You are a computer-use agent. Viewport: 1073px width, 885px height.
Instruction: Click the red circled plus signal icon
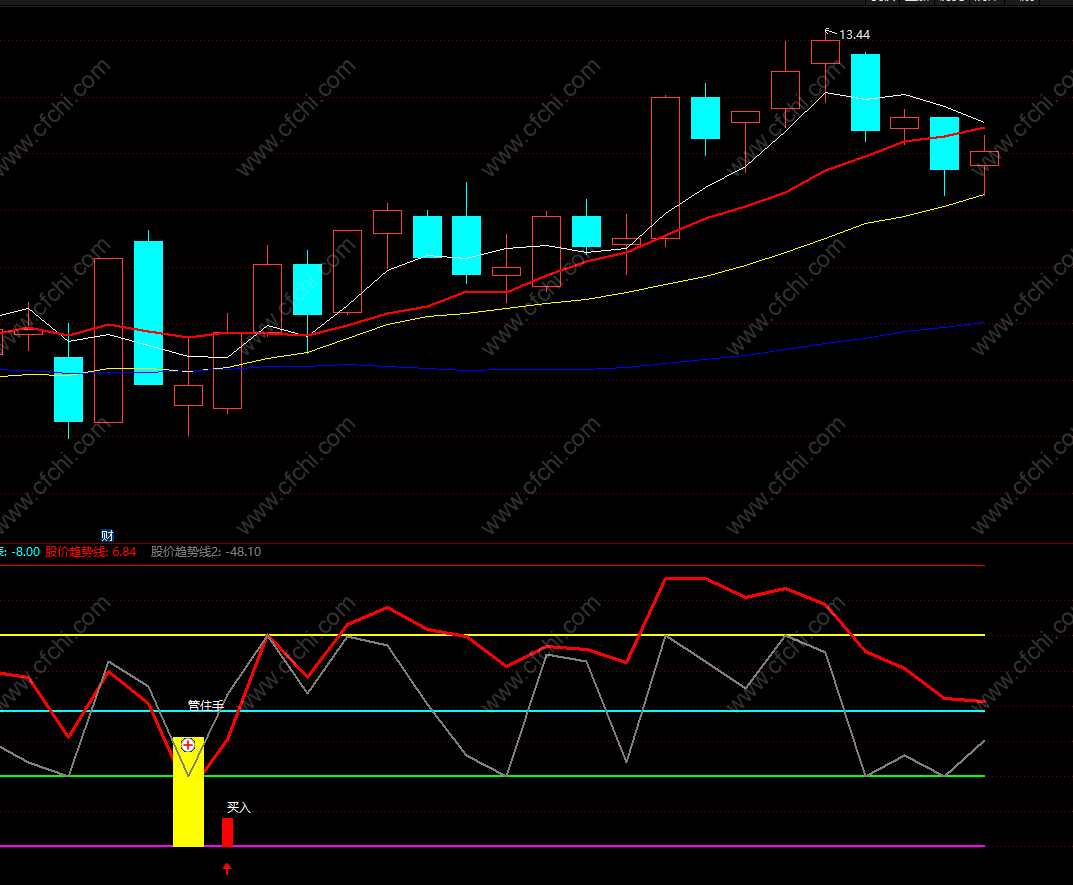[x=188, y=745]
